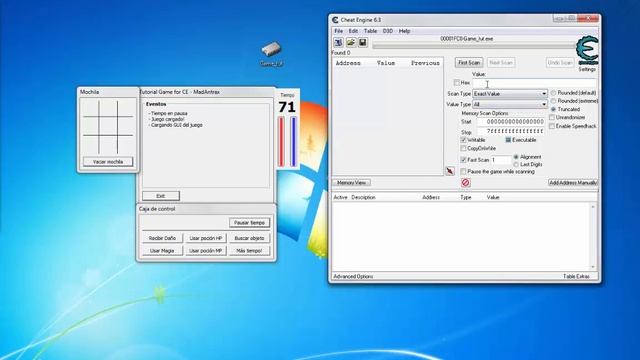
Task: Click Settings label under the logo
Action: pyautogui.click(x=587, y=69)
